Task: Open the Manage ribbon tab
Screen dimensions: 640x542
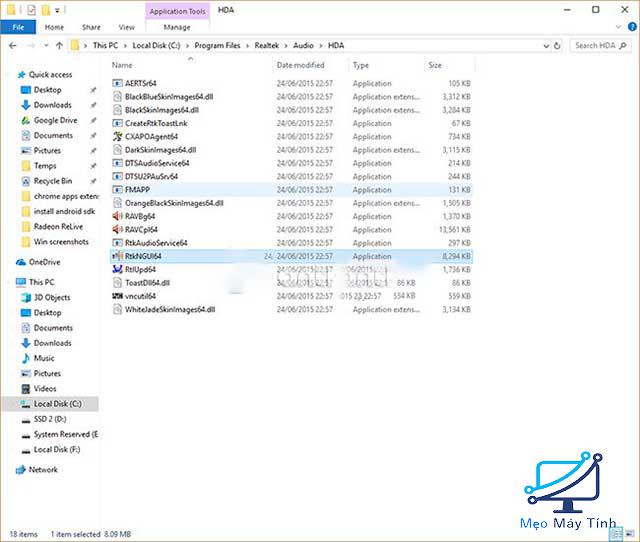Action: point(177,27)
